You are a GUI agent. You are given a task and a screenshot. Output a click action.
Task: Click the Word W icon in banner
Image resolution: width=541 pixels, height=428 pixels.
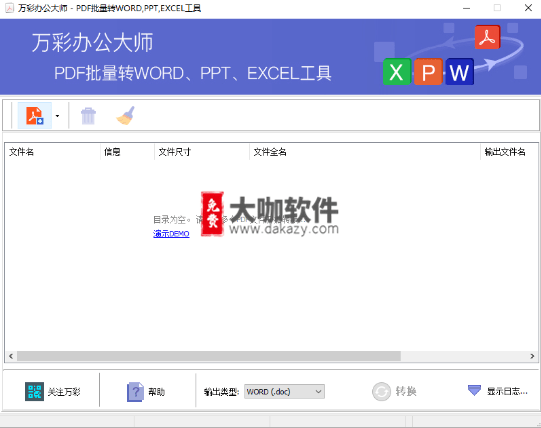(460, 72)
